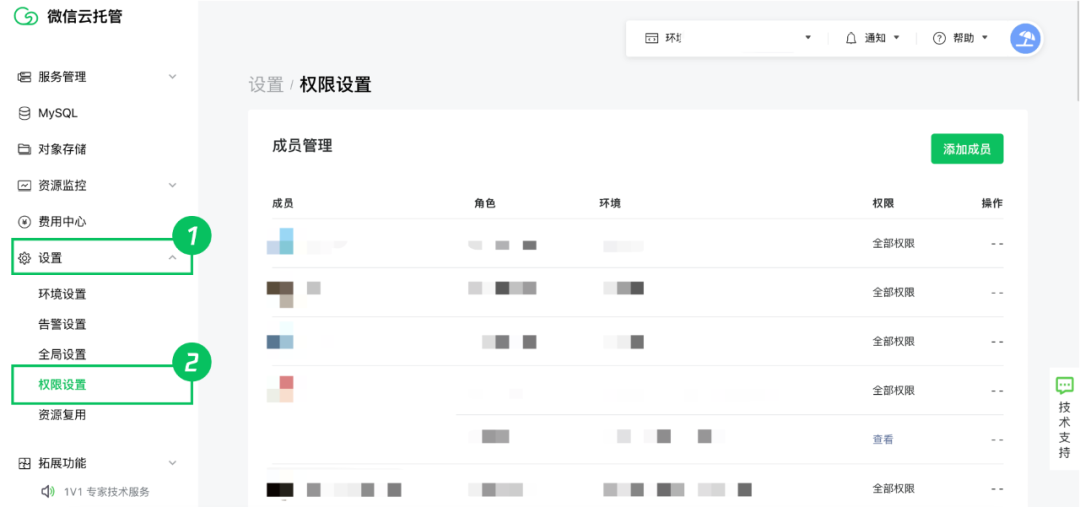Click the 技术支持 side label
The image size is (1080, 507).
1065,430
